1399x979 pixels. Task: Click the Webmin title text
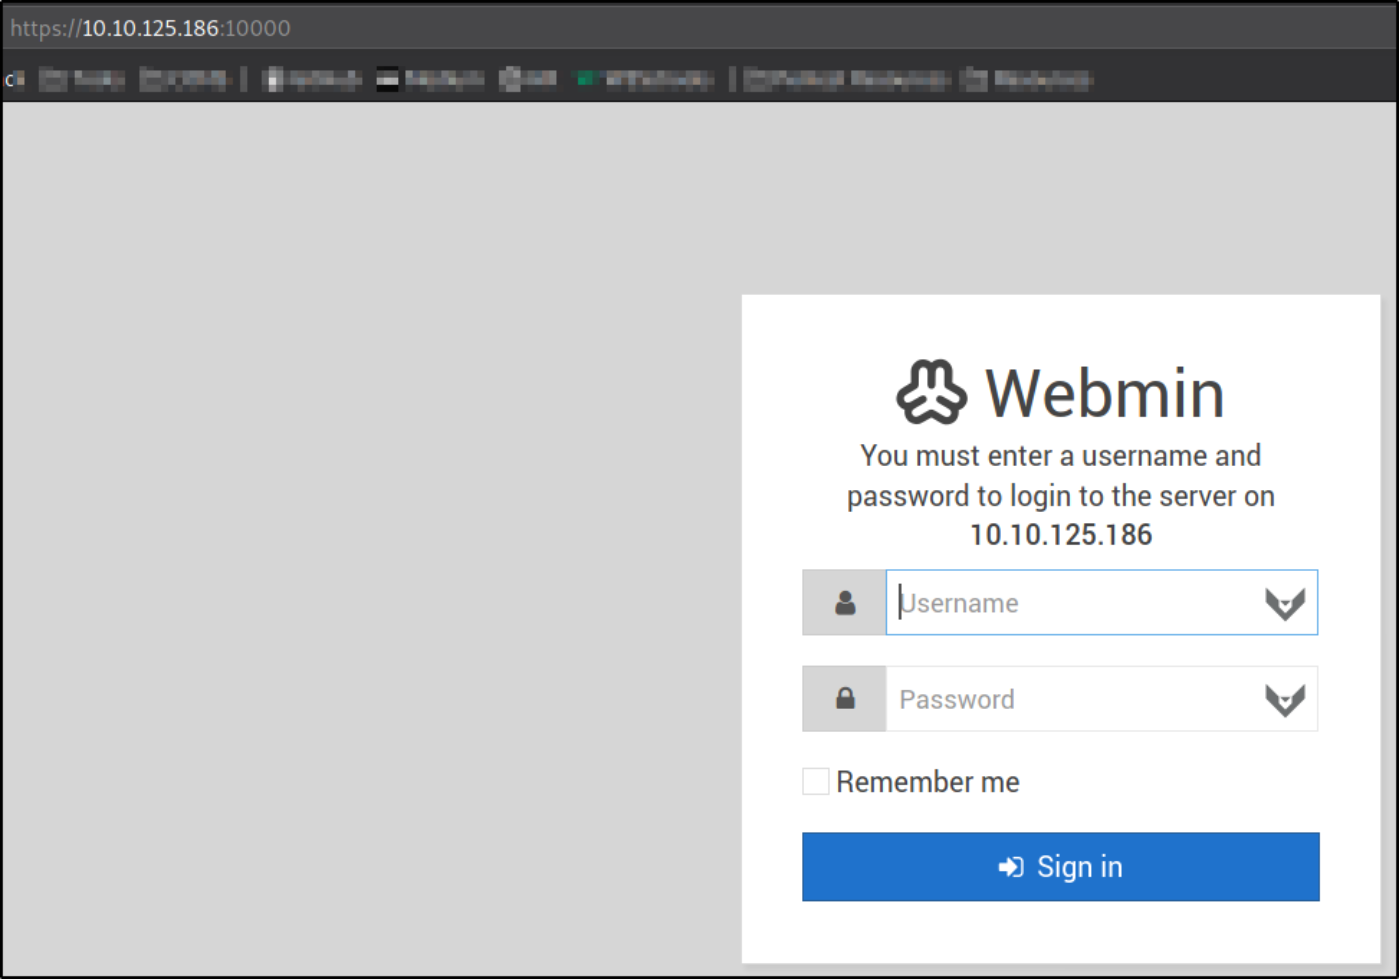1105,393
